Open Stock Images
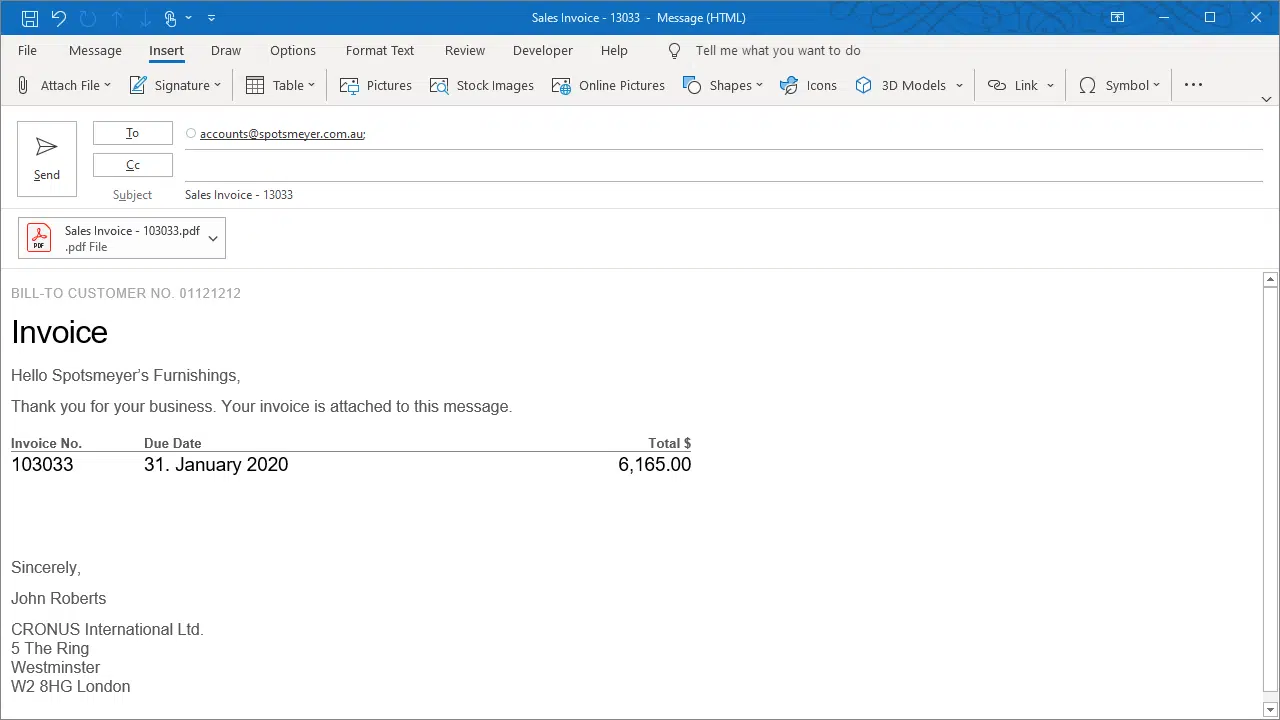The image size is (1280, 720). pyautogui.click(x=482, y=85)
